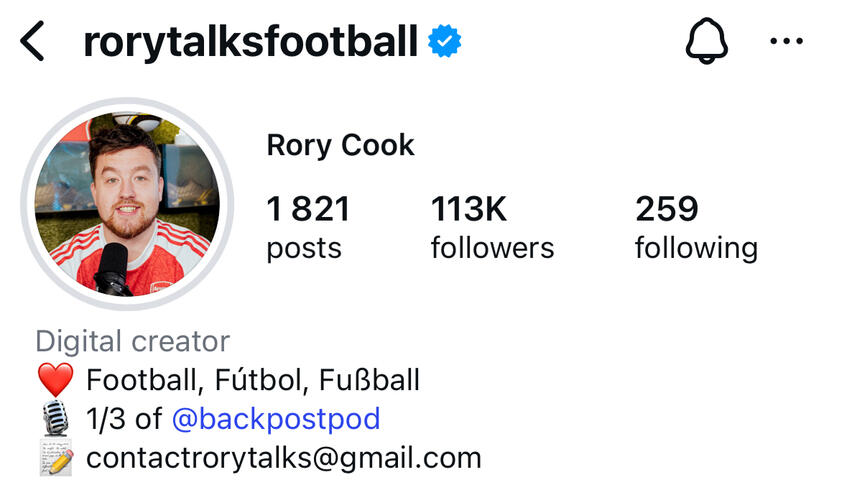The image size is (847, 480).
Task: Click the contactrorytalks@gmail.com email address
Action: click(284, 458)
